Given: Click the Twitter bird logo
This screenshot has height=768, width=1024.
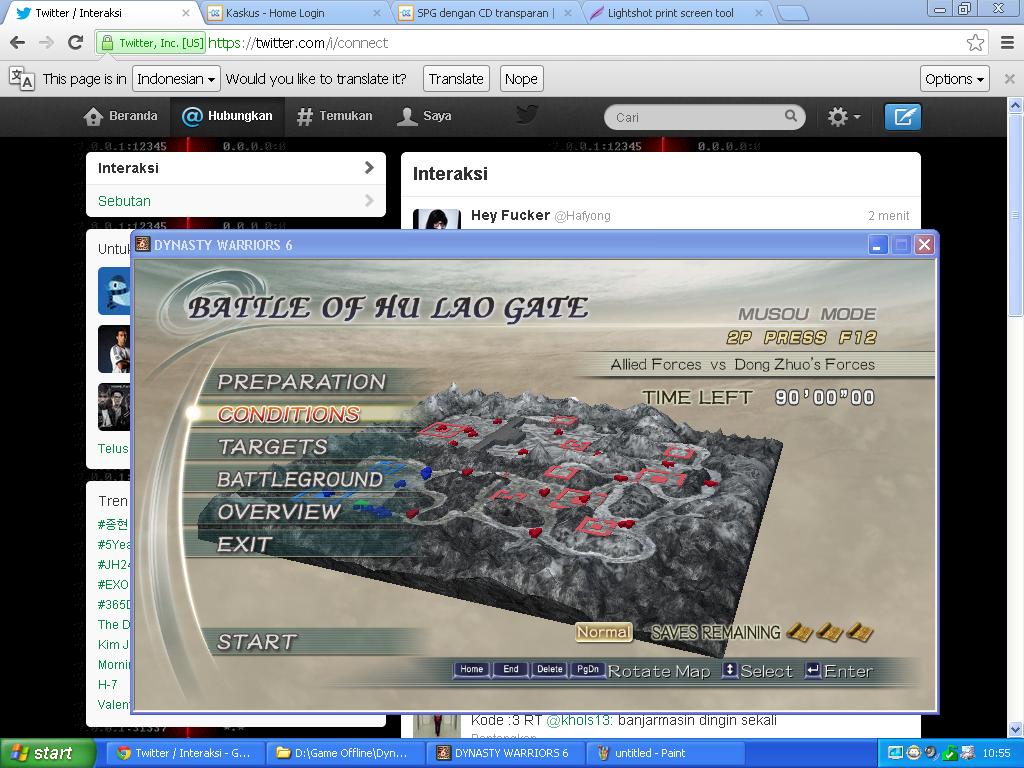Looking at the screenshot, I should point(527,115).
